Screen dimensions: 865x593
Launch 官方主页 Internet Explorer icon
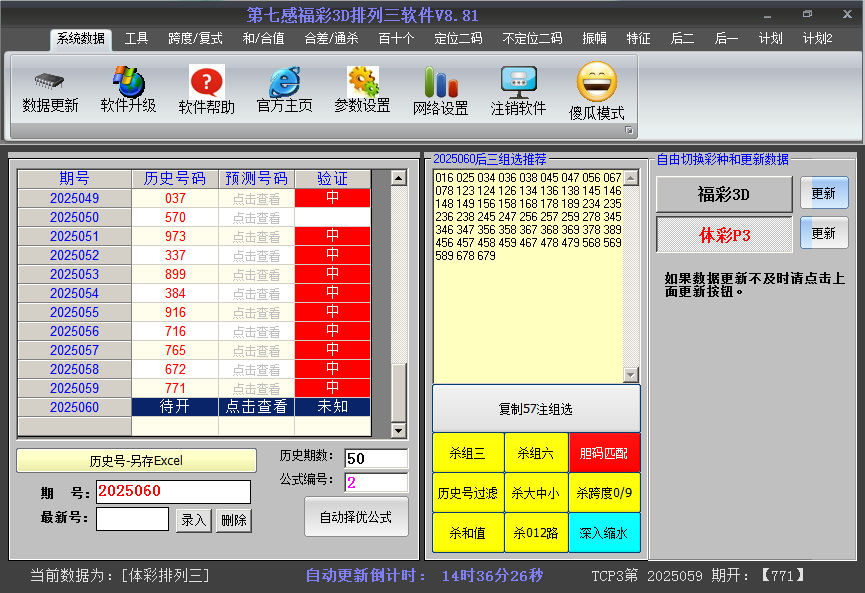point(285,82)
